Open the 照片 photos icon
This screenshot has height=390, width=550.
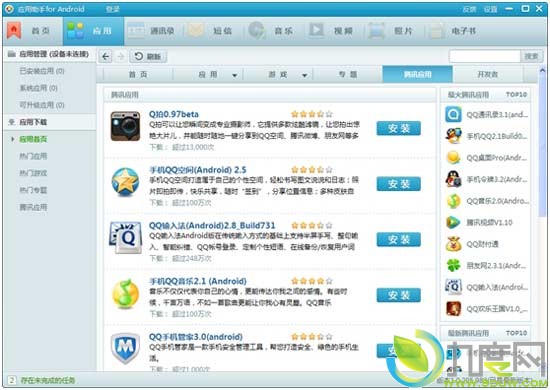[x=376, y=31]
